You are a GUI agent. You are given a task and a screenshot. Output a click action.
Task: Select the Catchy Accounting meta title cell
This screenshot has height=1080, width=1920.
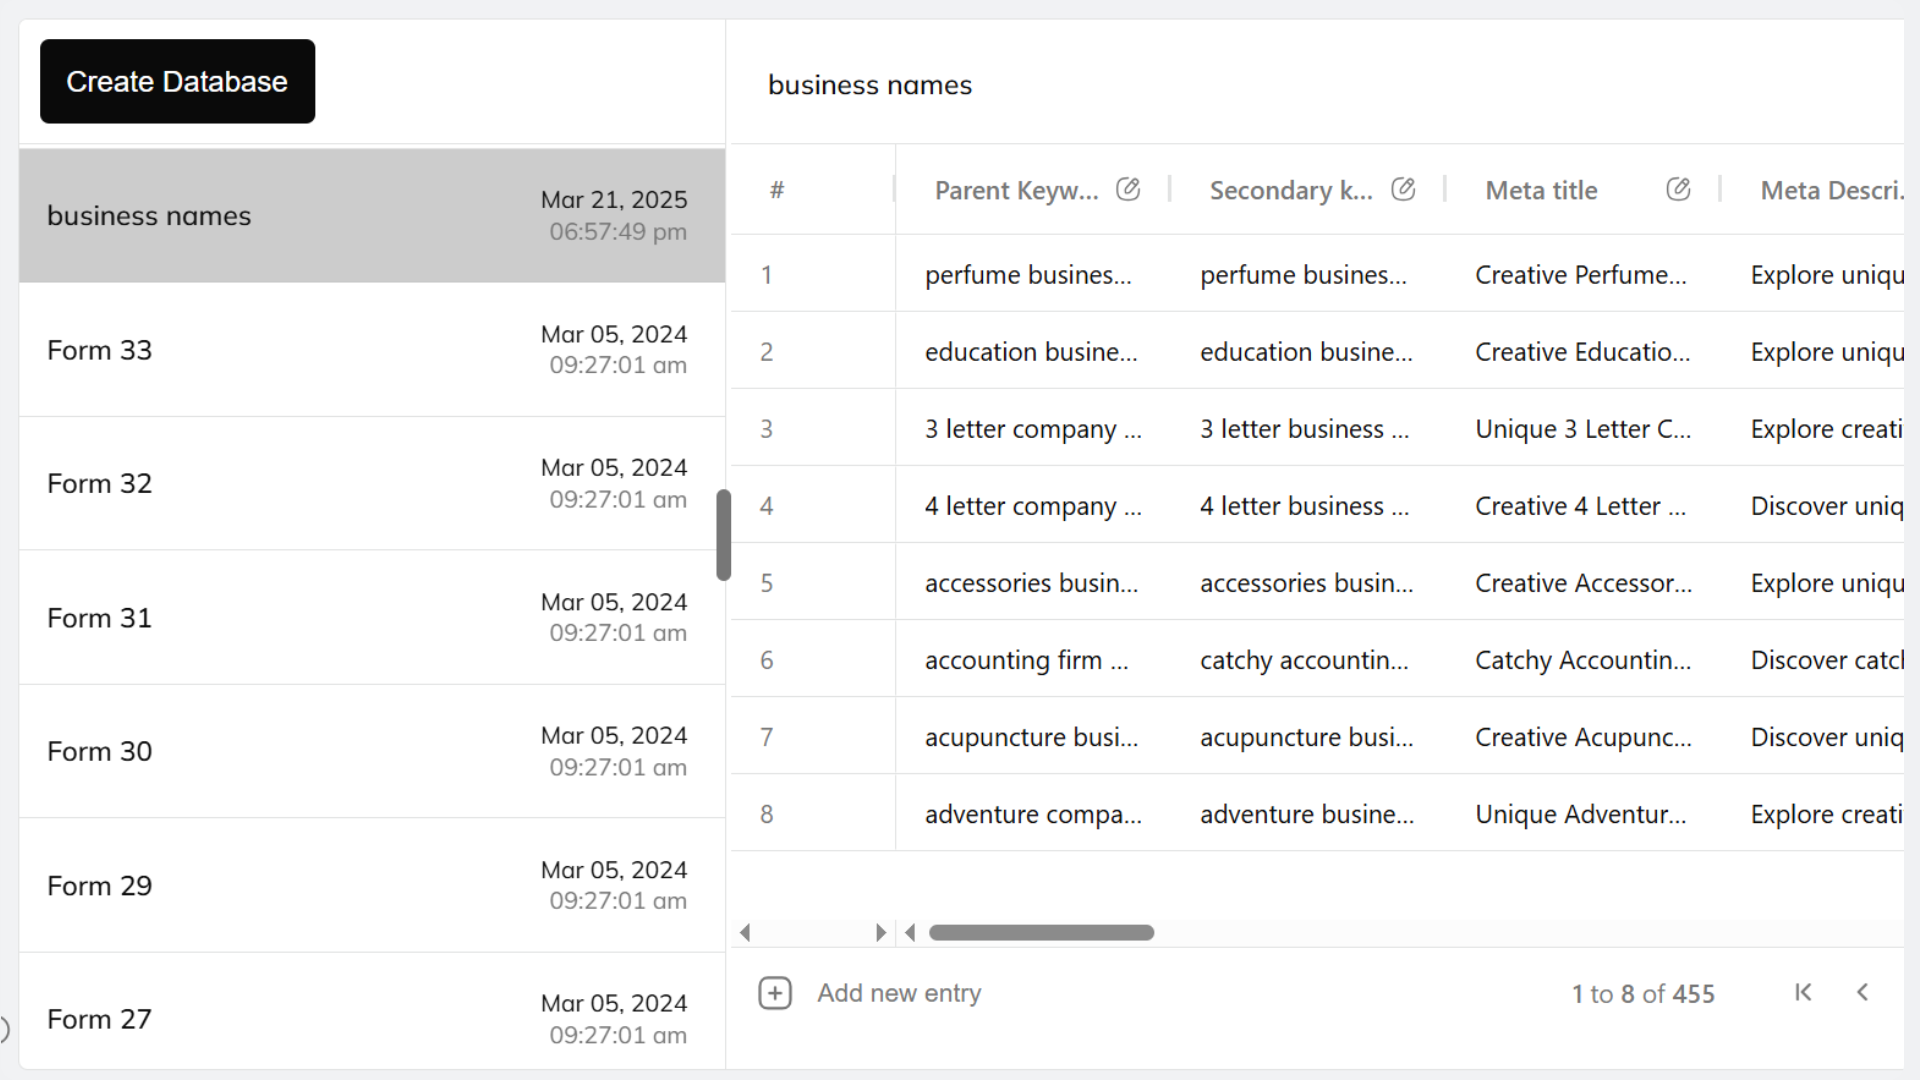[x=1583, y=659]
